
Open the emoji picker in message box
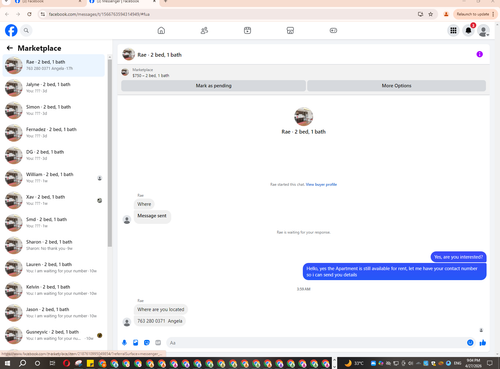click(470, 343)
